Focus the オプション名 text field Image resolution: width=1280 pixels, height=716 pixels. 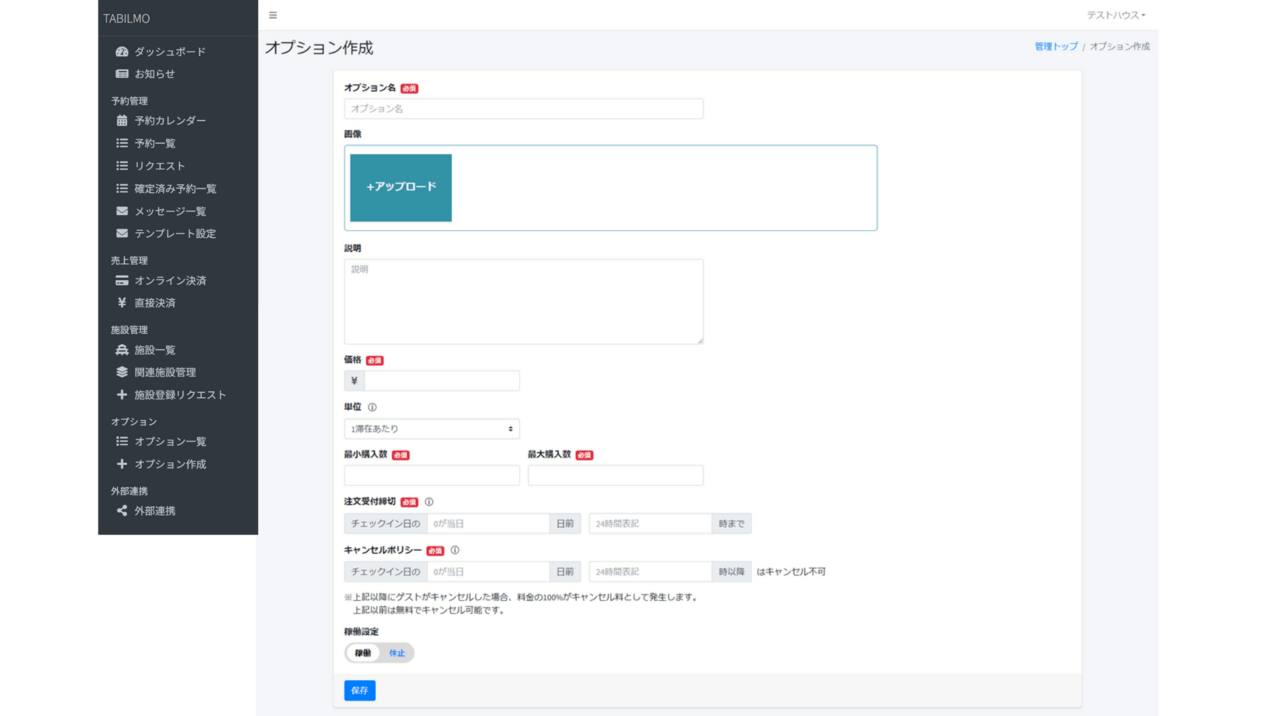(x=523, y=109)
